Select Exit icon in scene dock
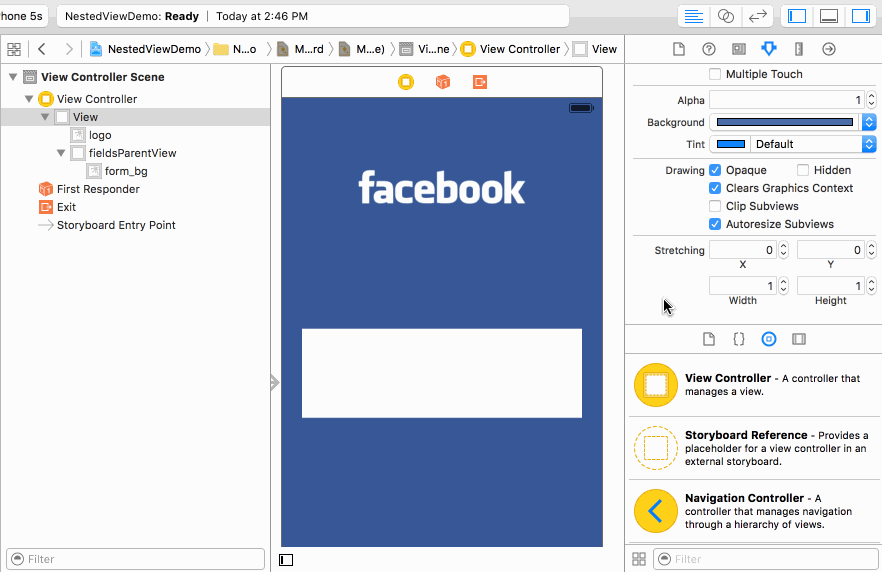882x572 pixels. pyautogui.click(x=480, y=82)
